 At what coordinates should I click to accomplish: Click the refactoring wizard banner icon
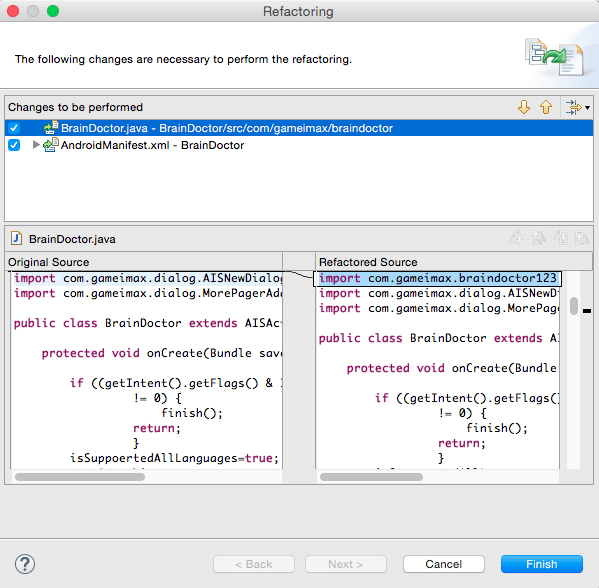pyautogui.click(x=554, y=57)
